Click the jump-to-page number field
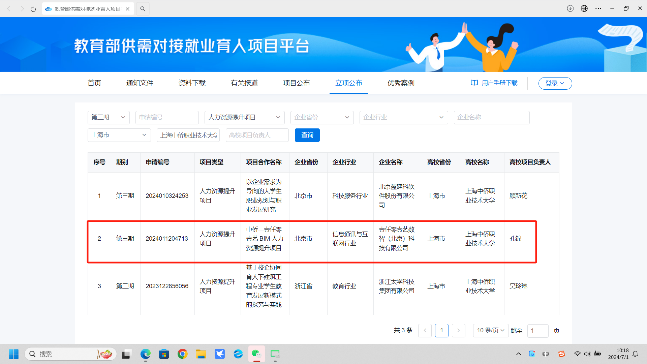The image size is (647, 364). (538, 331)
